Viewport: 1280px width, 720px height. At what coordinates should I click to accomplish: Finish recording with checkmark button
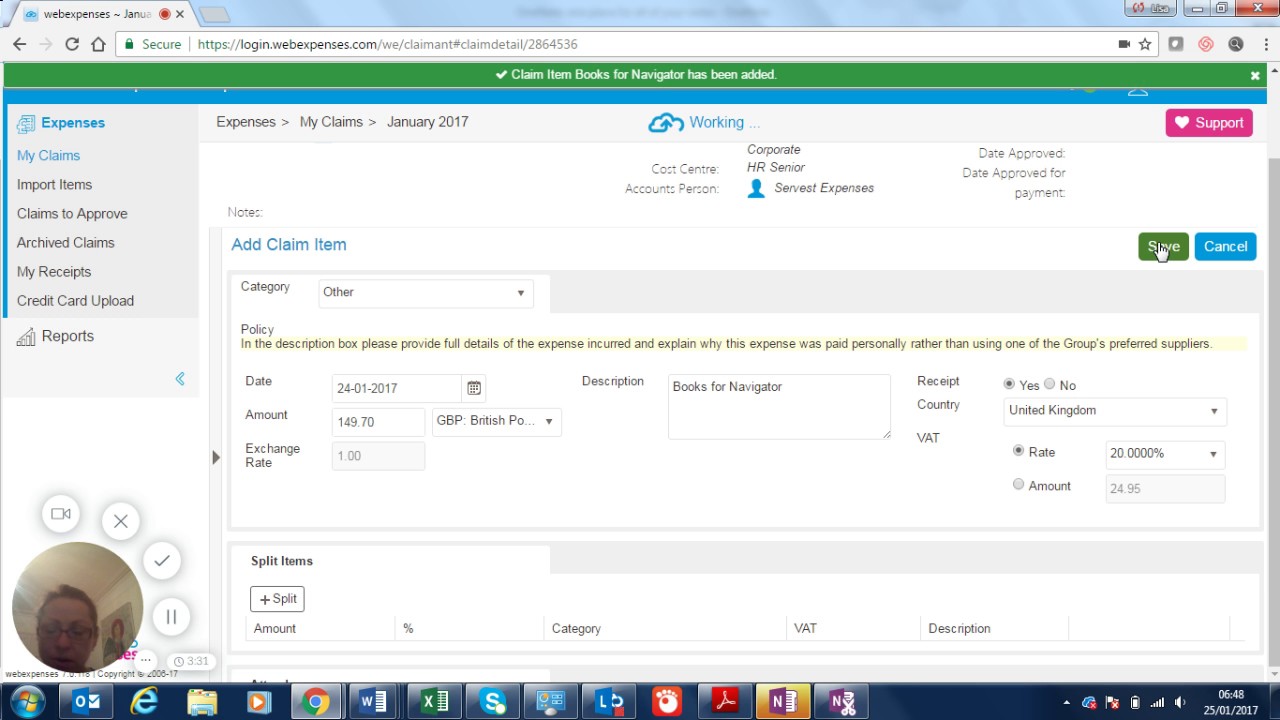click(x=162, y=561)
